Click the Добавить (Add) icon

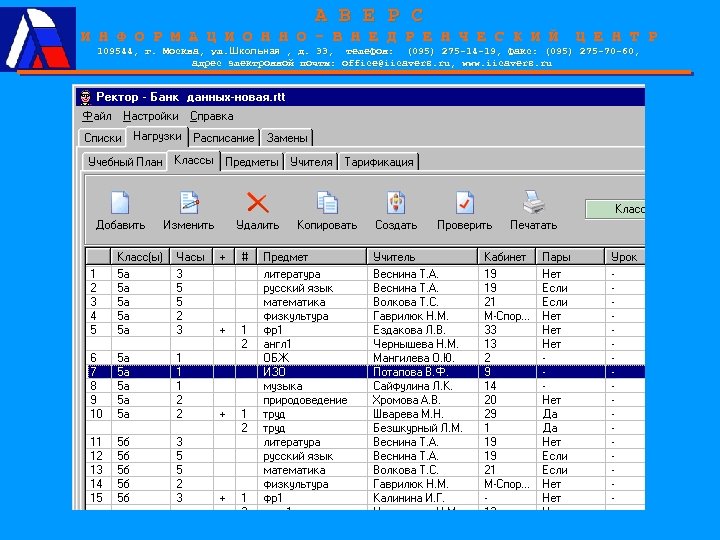[120, 202]
